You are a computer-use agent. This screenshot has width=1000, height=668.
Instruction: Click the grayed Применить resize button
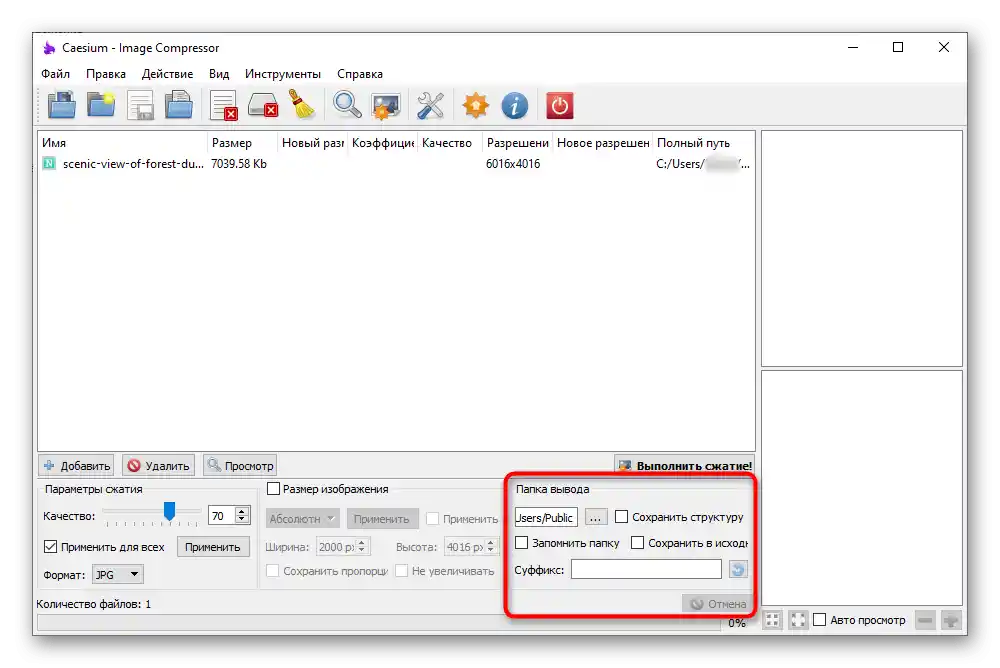pos(382,519)
